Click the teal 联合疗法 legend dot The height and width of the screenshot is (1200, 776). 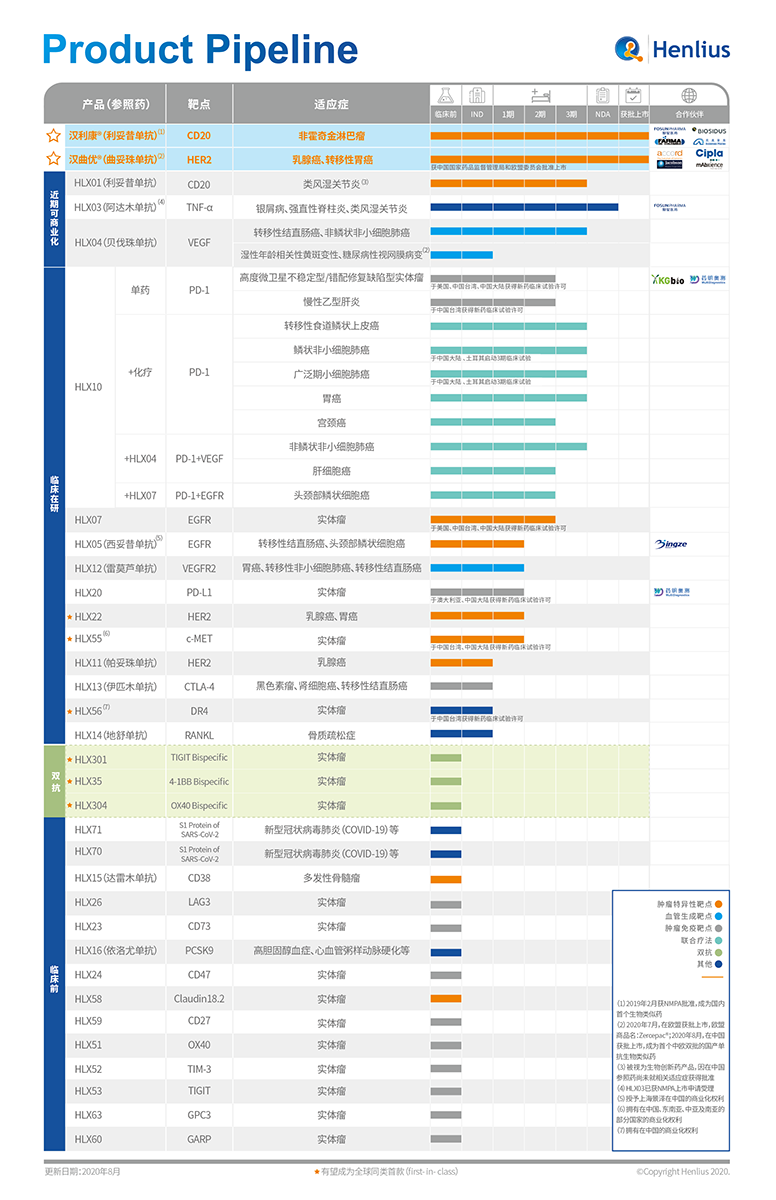pyautogui.click(x=719, y=940)
